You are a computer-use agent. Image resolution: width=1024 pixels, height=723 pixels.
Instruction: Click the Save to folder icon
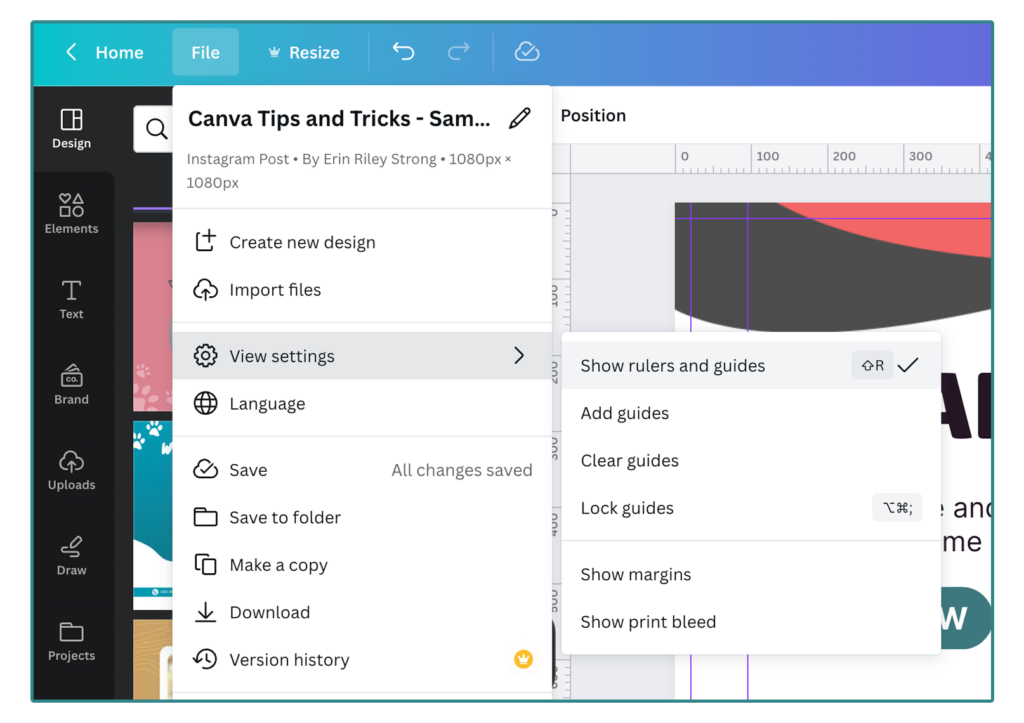pyautogui.click(x=205, y=517)
